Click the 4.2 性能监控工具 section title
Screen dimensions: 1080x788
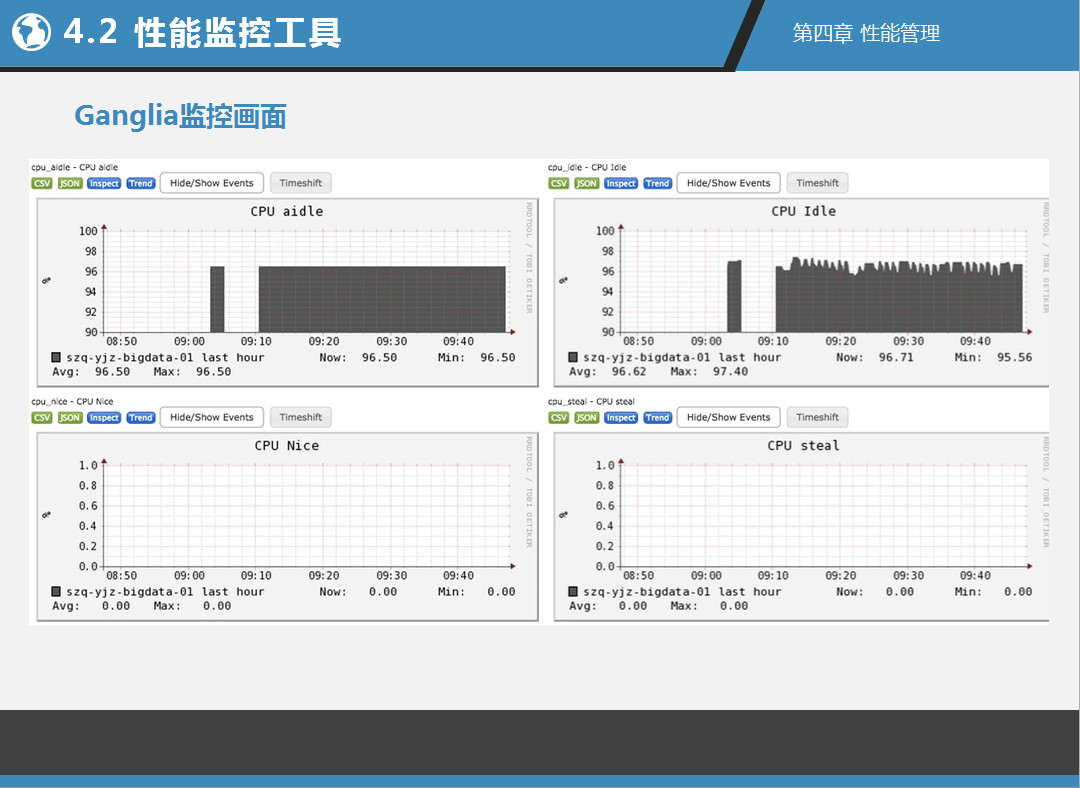click(202, 33)
